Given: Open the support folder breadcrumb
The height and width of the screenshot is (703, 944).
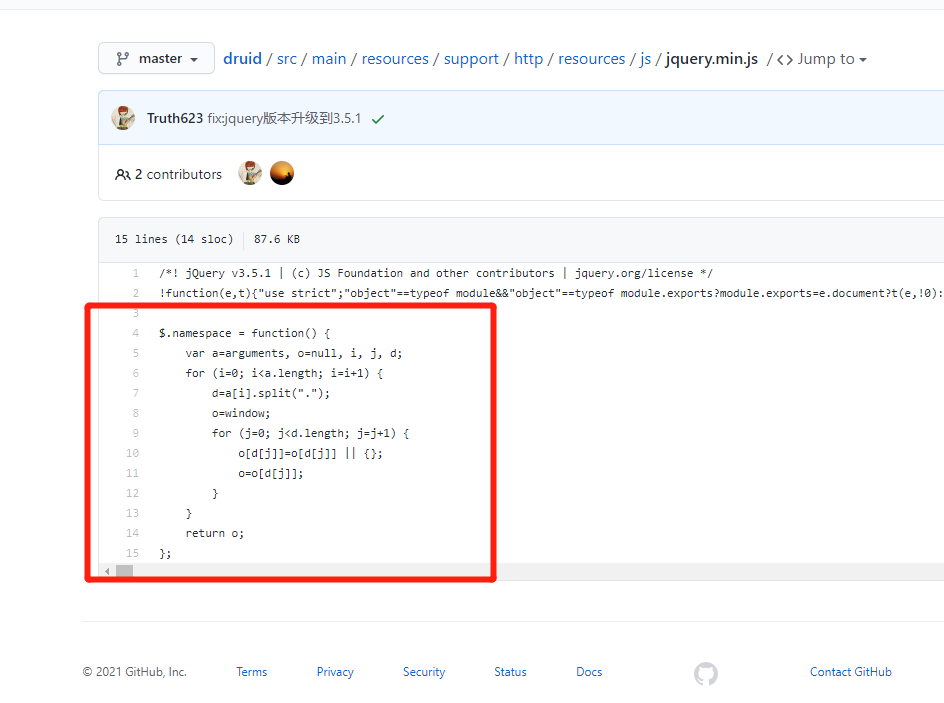Looking at the screenshot, I should [471, 58].
